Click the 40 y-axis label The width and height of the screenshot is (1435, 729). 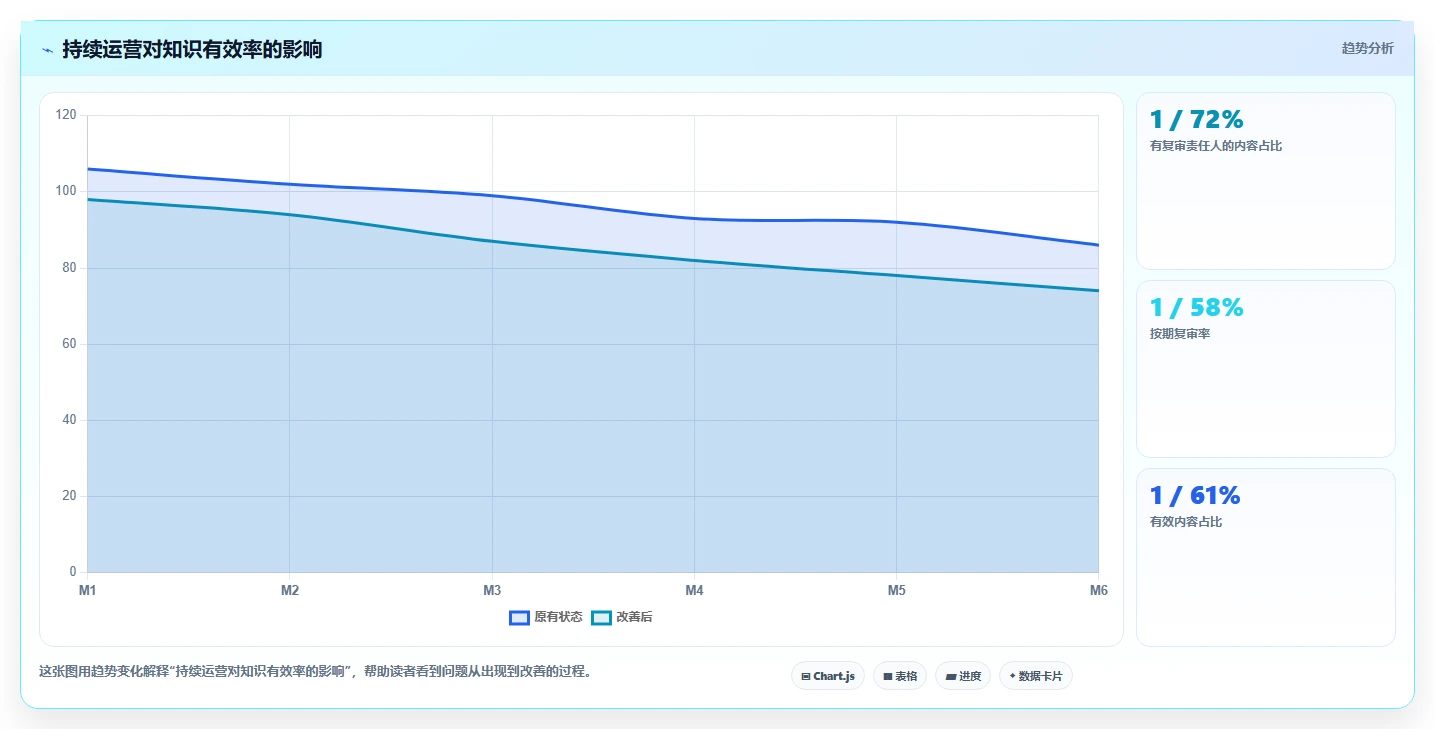(69, 420)
